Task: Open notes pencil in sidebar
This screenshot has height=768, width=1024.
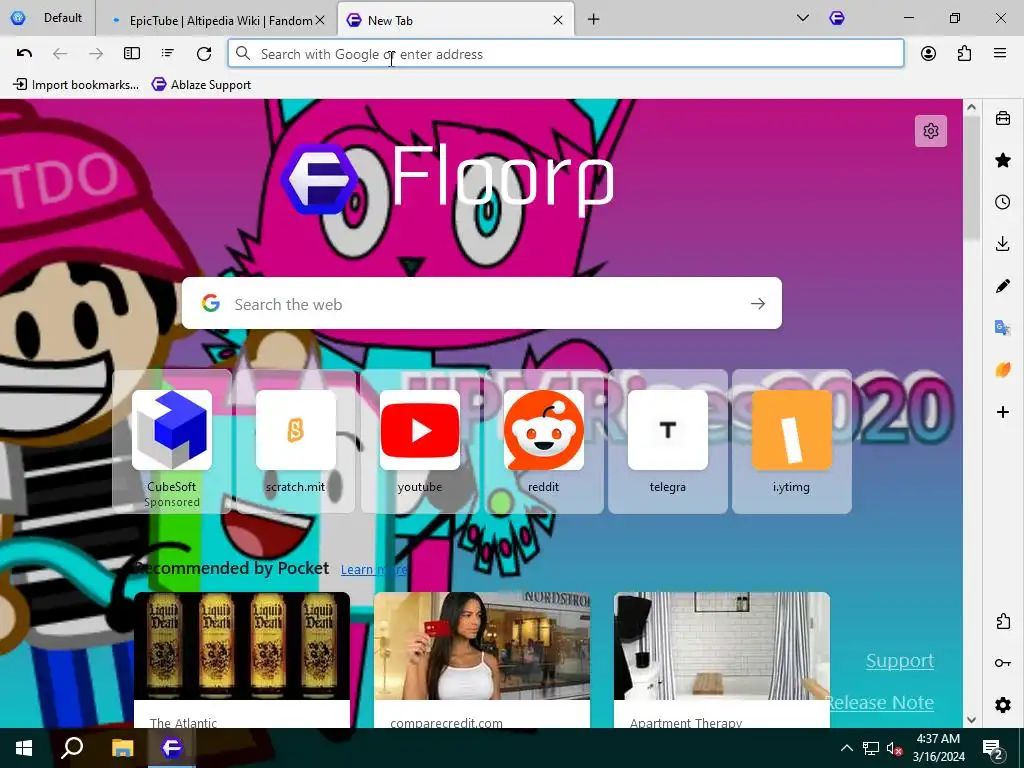Action: click(x=1002, y=285)
